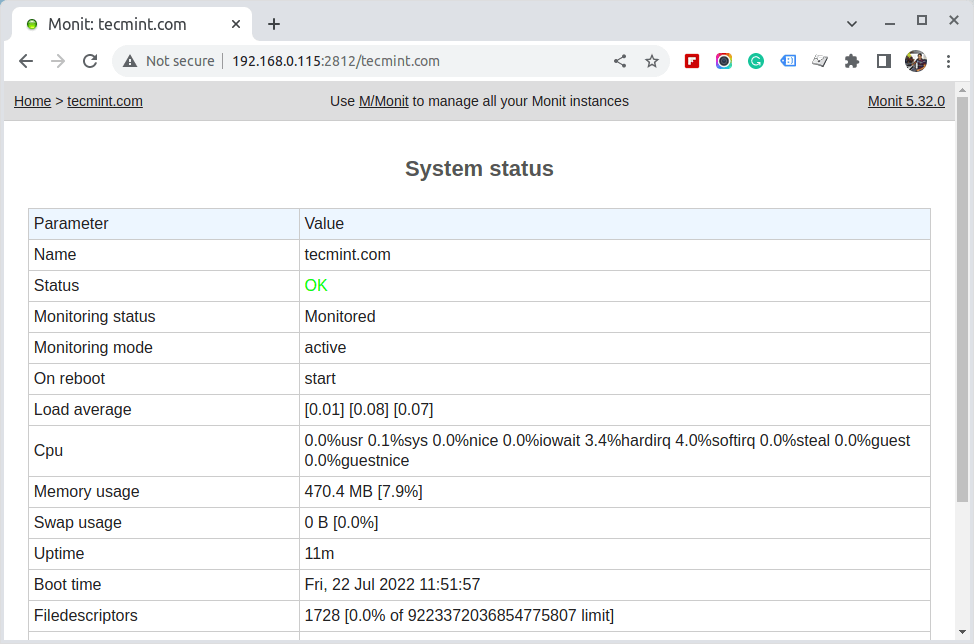974x644 pixels.
Task: Open the M/Monit link
Action: coord(383,101)
